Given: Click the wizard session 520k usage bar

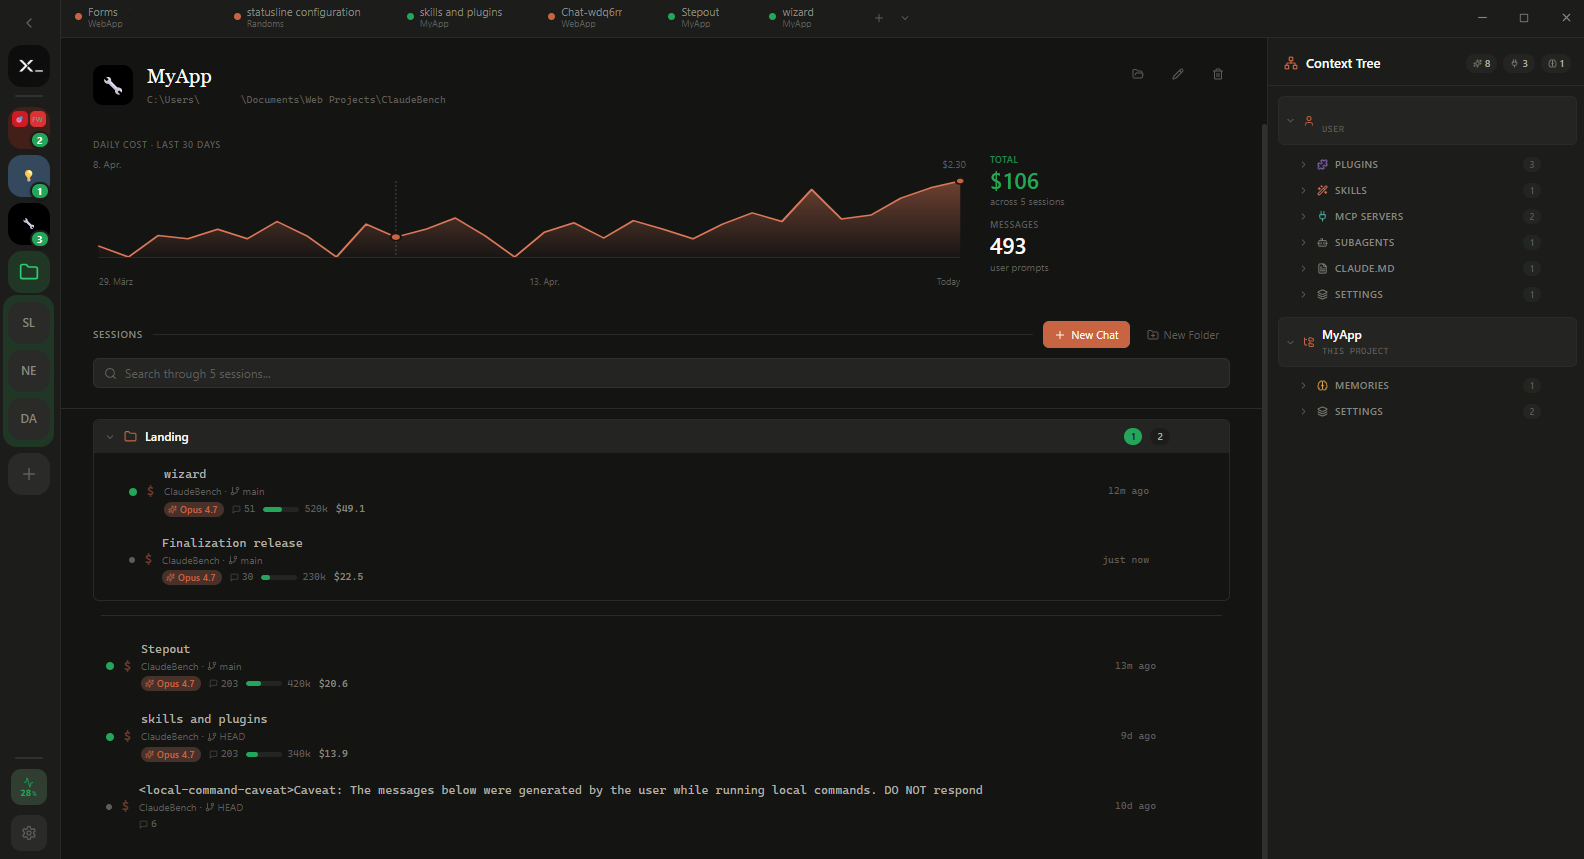Looking at the screenshot, I should click(x=281, y=509).
